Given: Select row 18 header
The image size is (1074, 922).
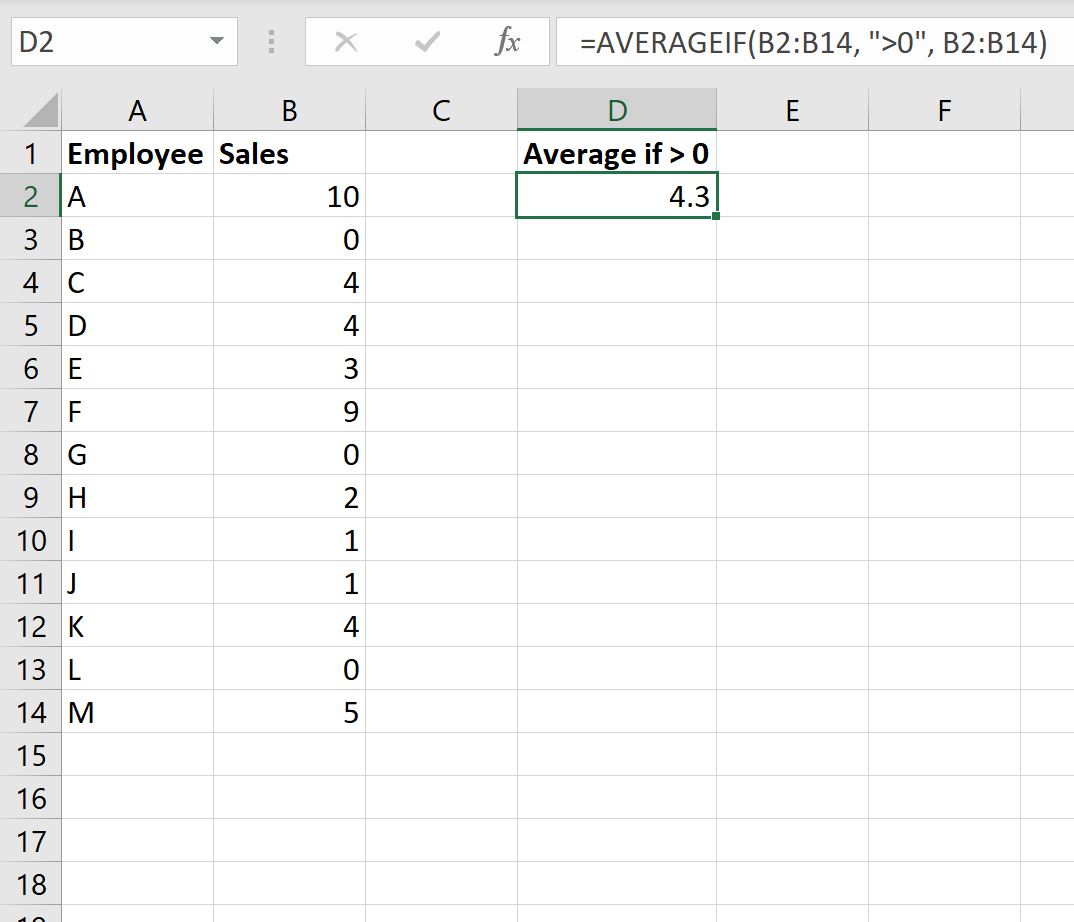Looking at the screenshot, I should pos(31,884).
